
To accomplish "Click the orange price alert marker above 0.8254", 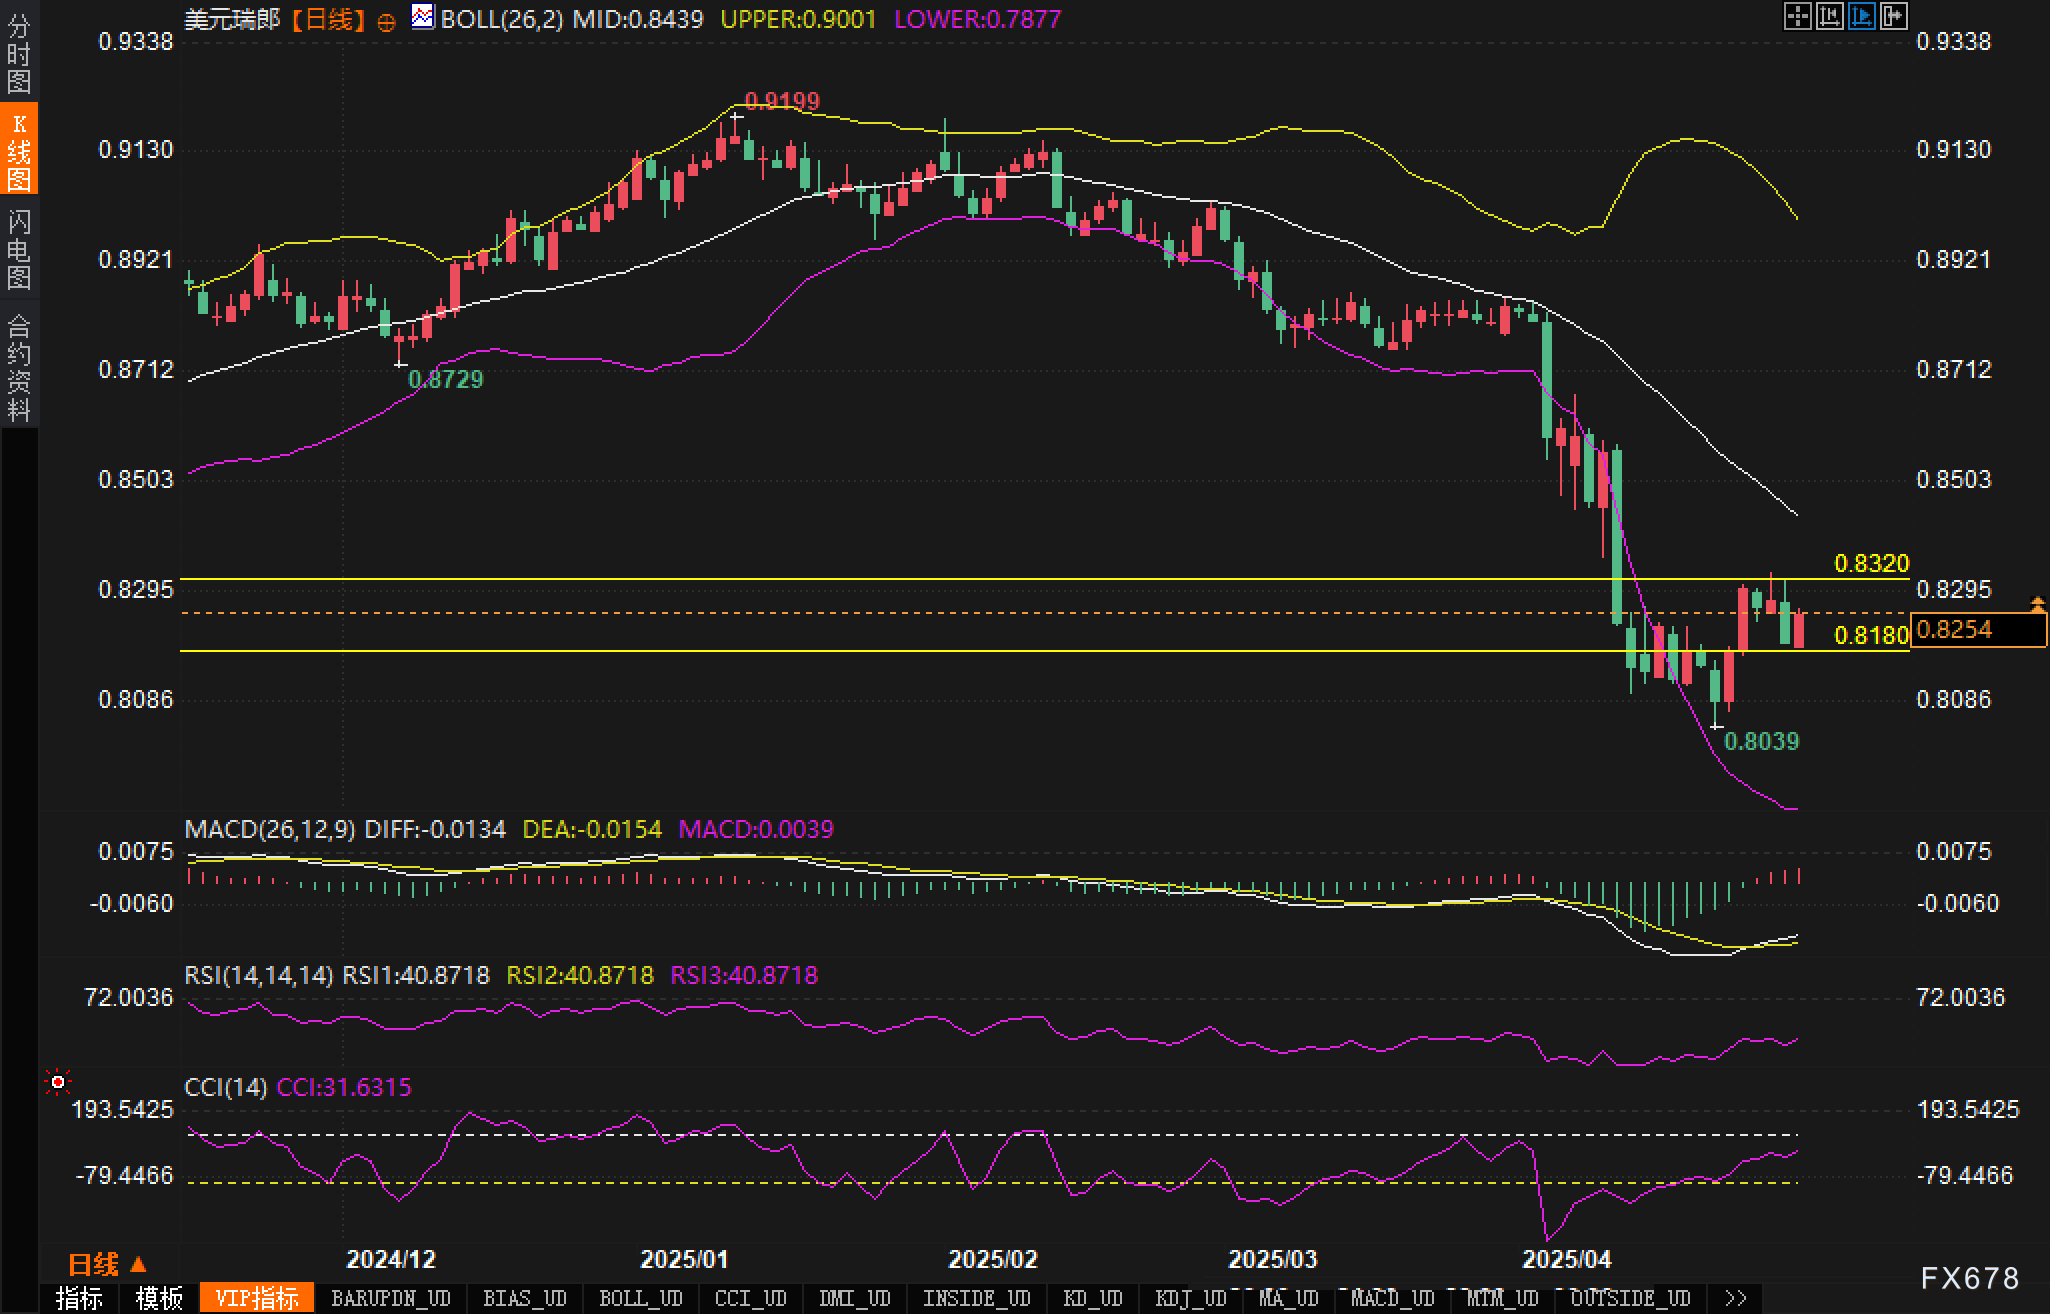I will [2037, 603].
